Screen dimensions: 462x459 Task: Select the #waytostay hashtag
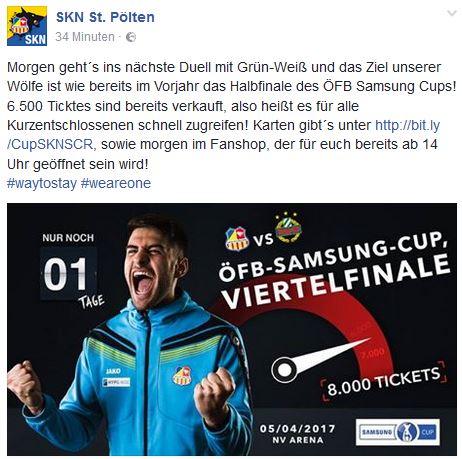click(x=42, y=183)
